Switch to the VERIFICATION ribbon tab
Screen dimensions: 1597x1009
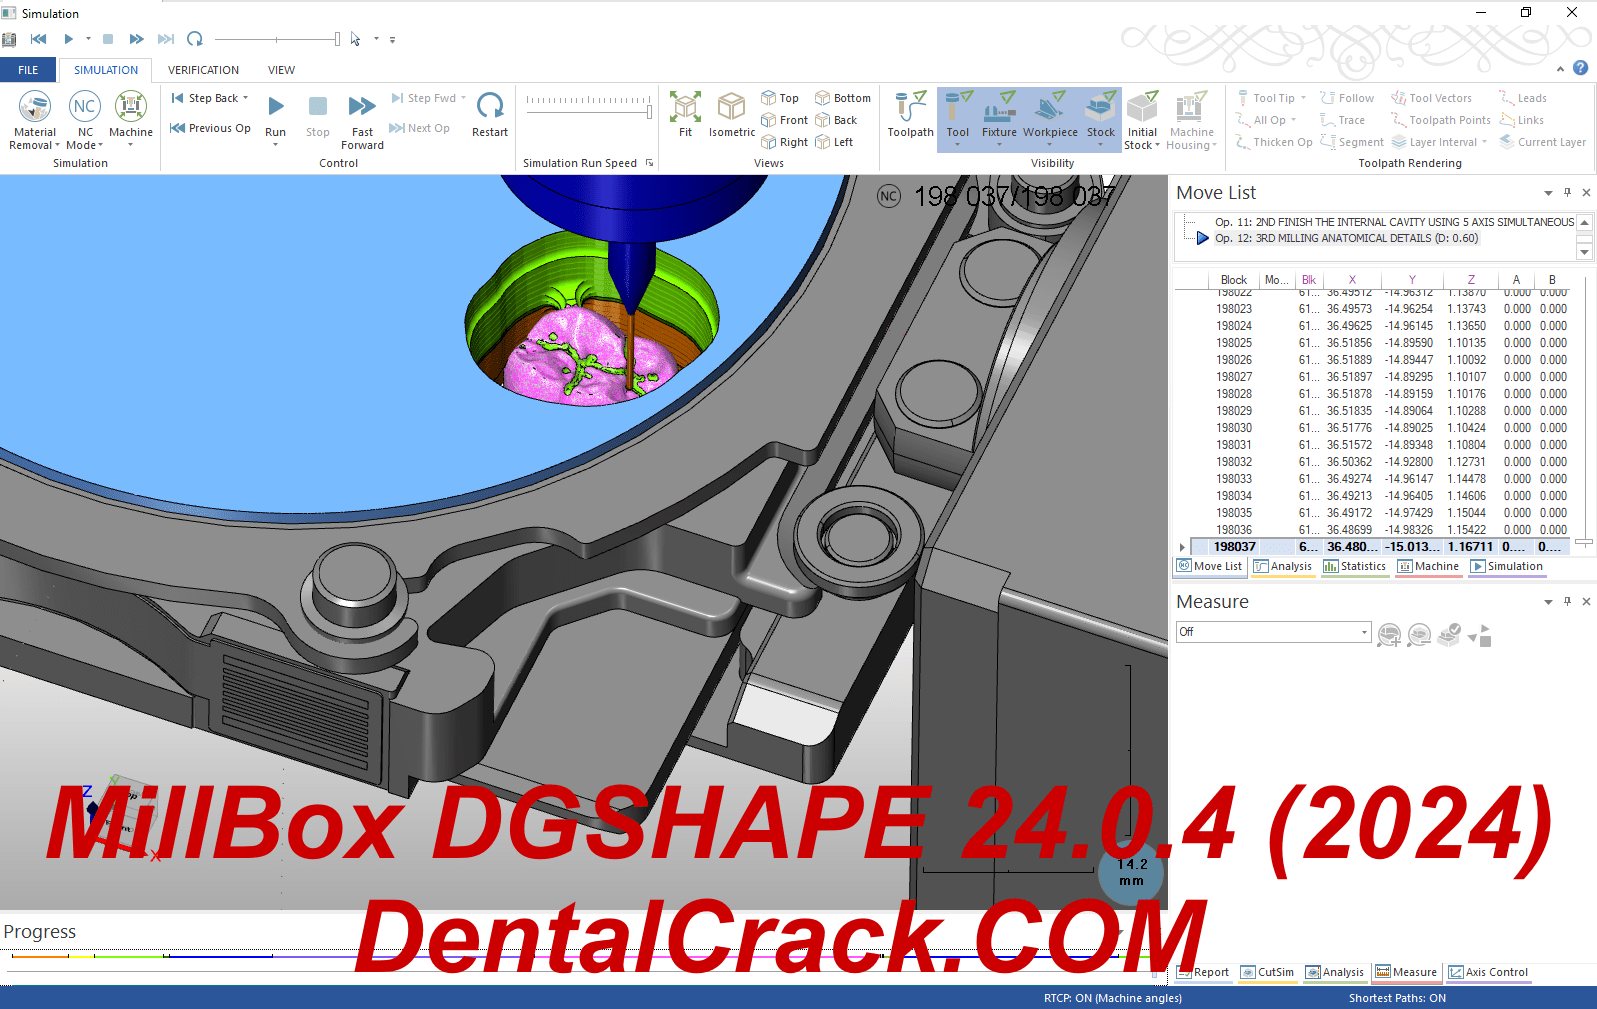[x=203, y=70]
